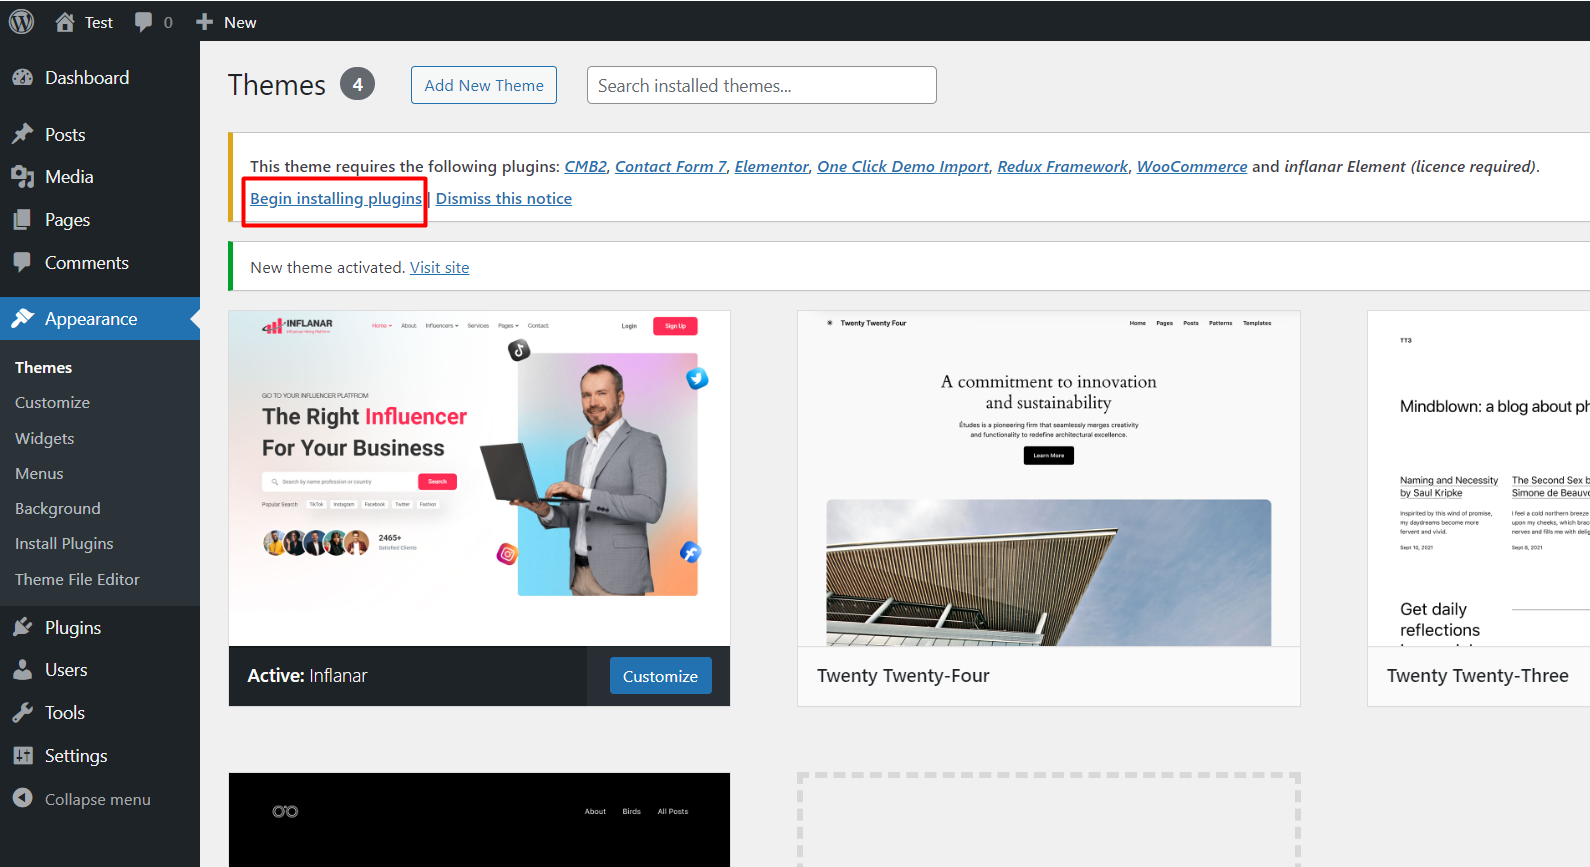Select Appearance menu label
This screenshot has height=867, width=1590.
coord(91,319)
